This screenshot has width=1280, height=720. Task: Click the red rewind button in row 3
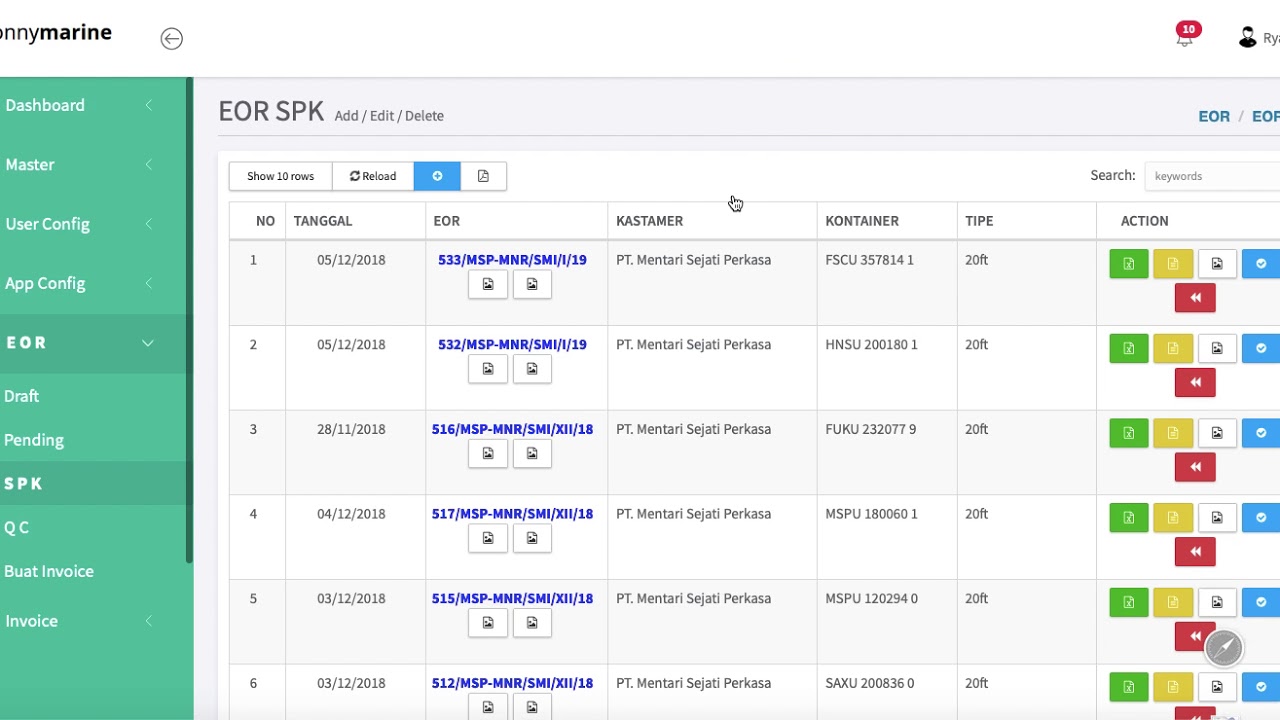(x=1195, y=467)
